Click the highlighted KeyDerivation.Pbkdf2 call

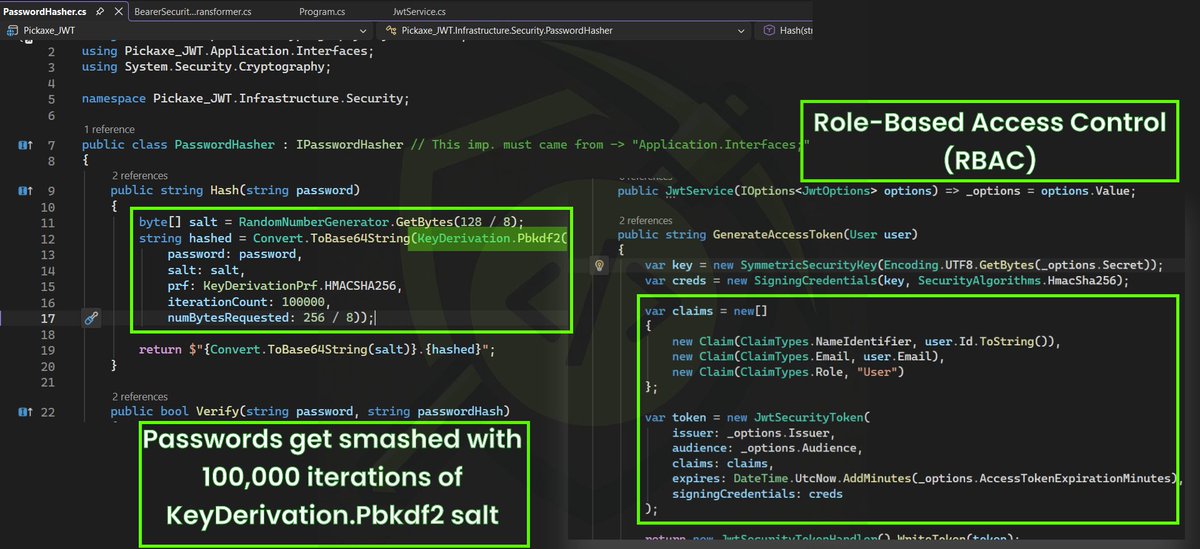coord(490,238)
